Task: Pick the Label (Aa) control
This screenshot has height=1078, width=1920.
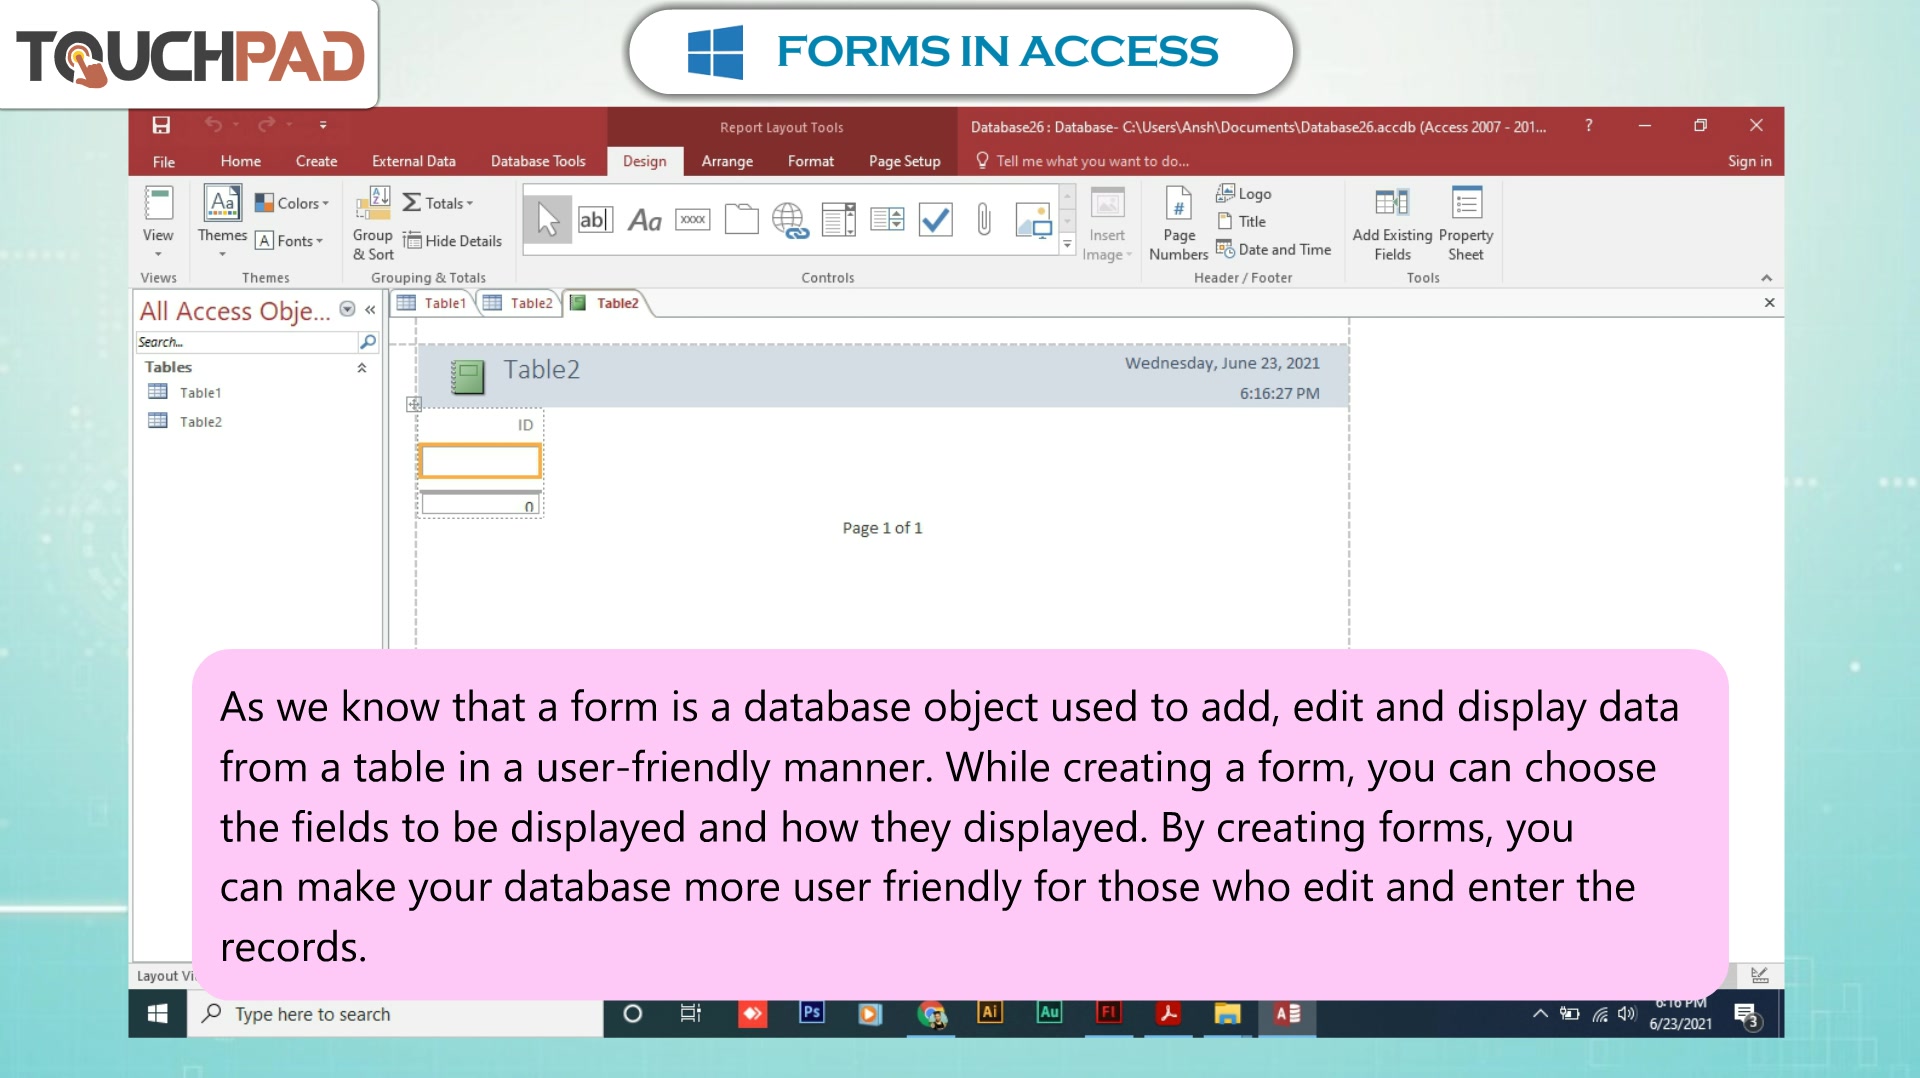Action: 645,220
